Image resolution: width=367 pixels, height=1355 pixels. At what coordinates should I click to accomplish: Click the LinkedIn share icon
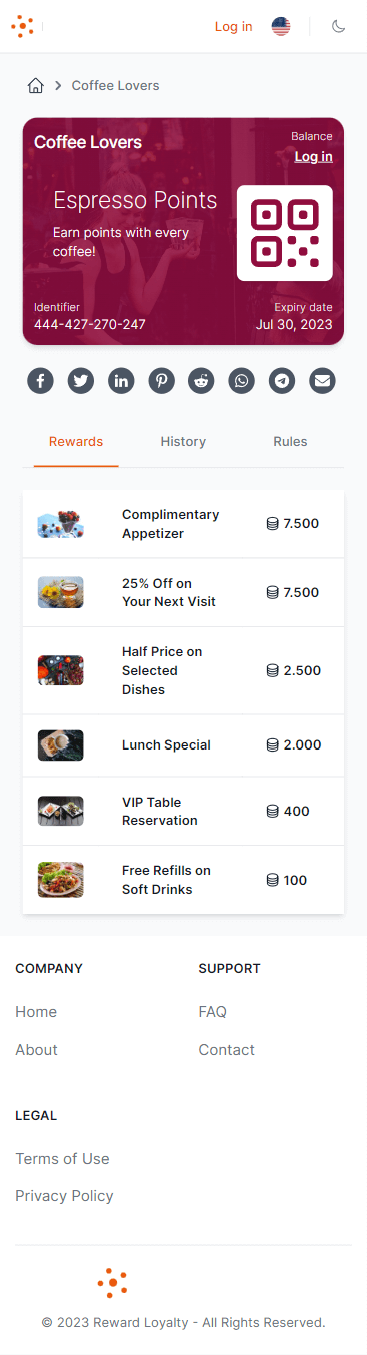(x=121, y=381)
